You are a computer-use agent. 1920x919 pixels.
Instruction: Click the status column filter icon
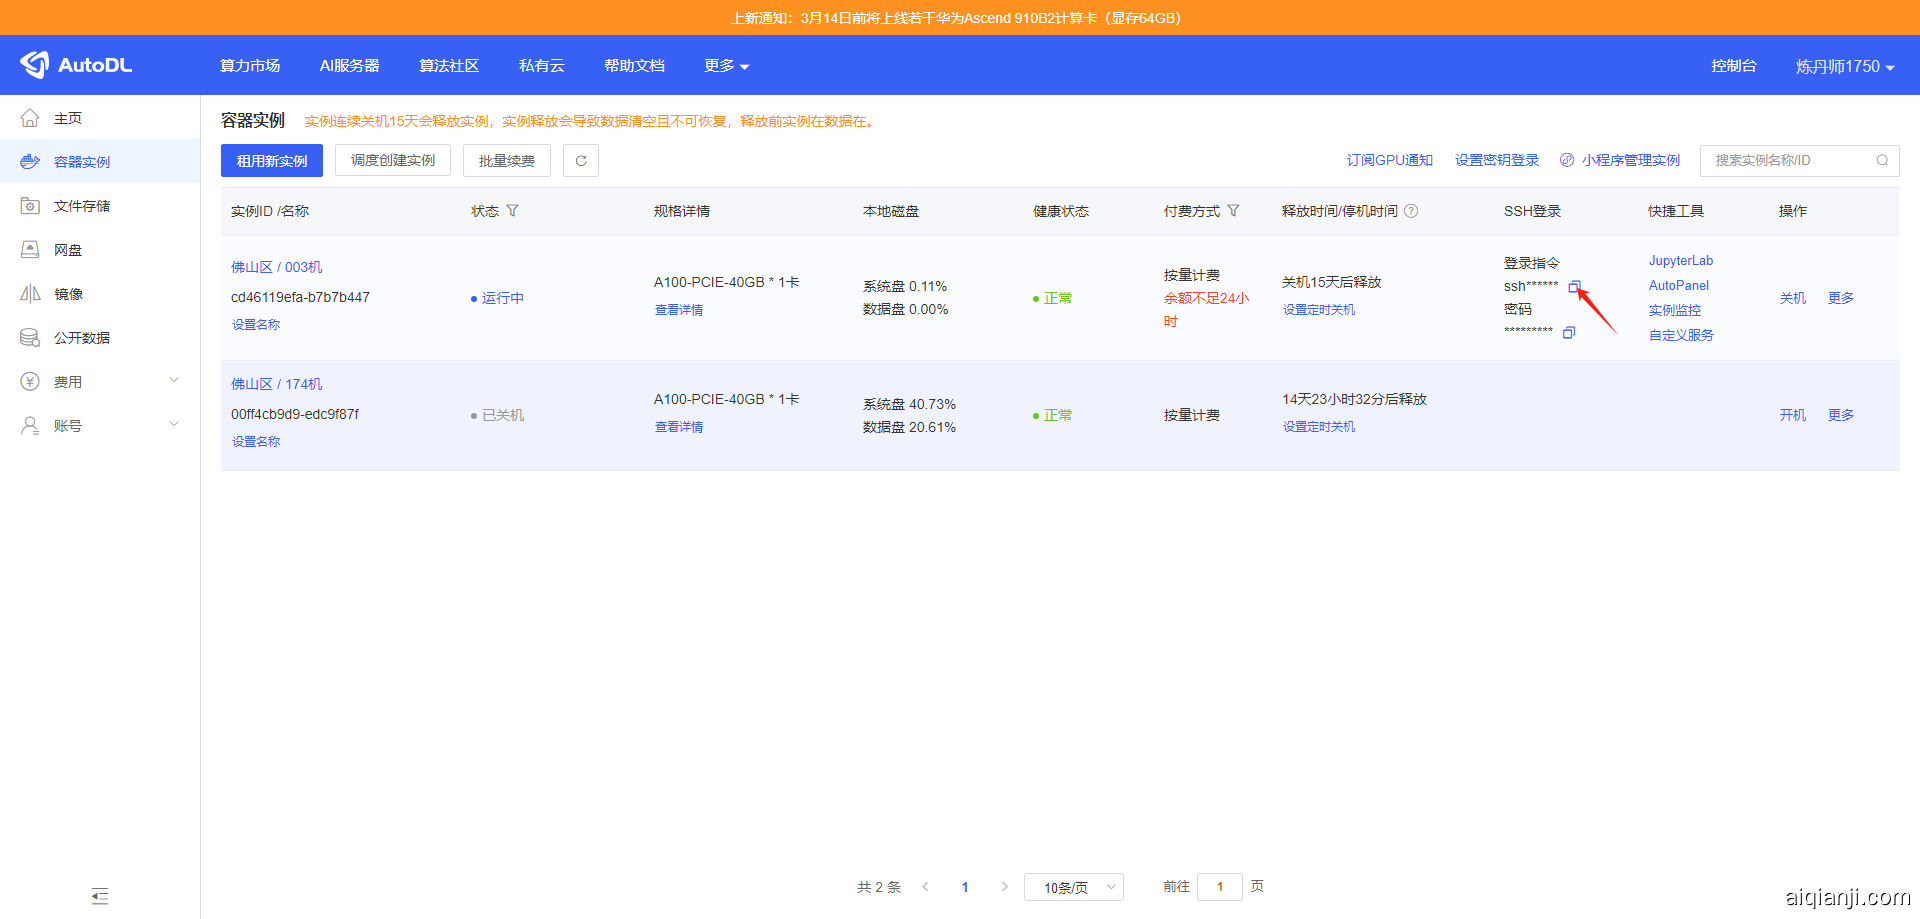click(x=513, y=211)
